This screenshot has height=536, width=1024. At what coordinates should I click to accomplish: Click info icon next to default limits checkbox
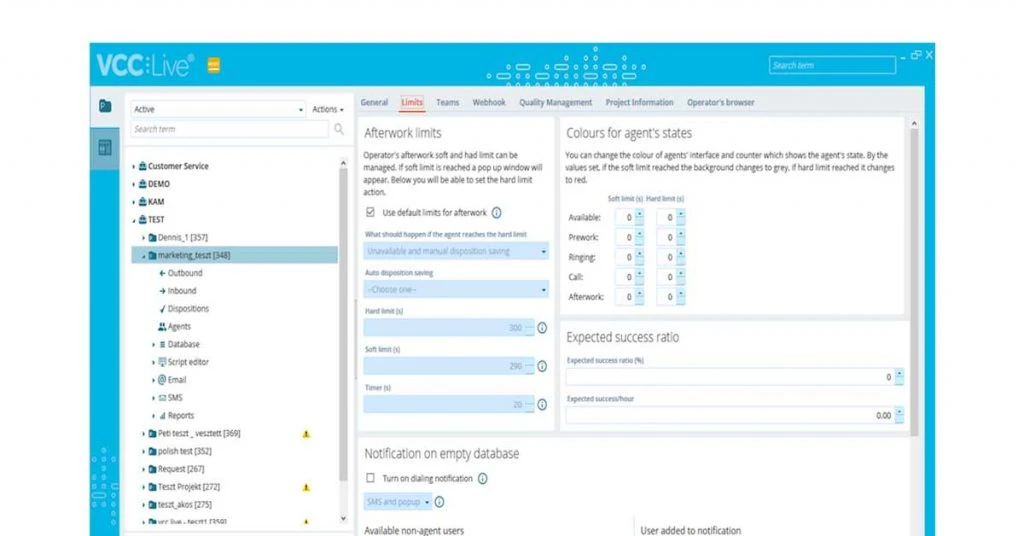coord(496,213)
